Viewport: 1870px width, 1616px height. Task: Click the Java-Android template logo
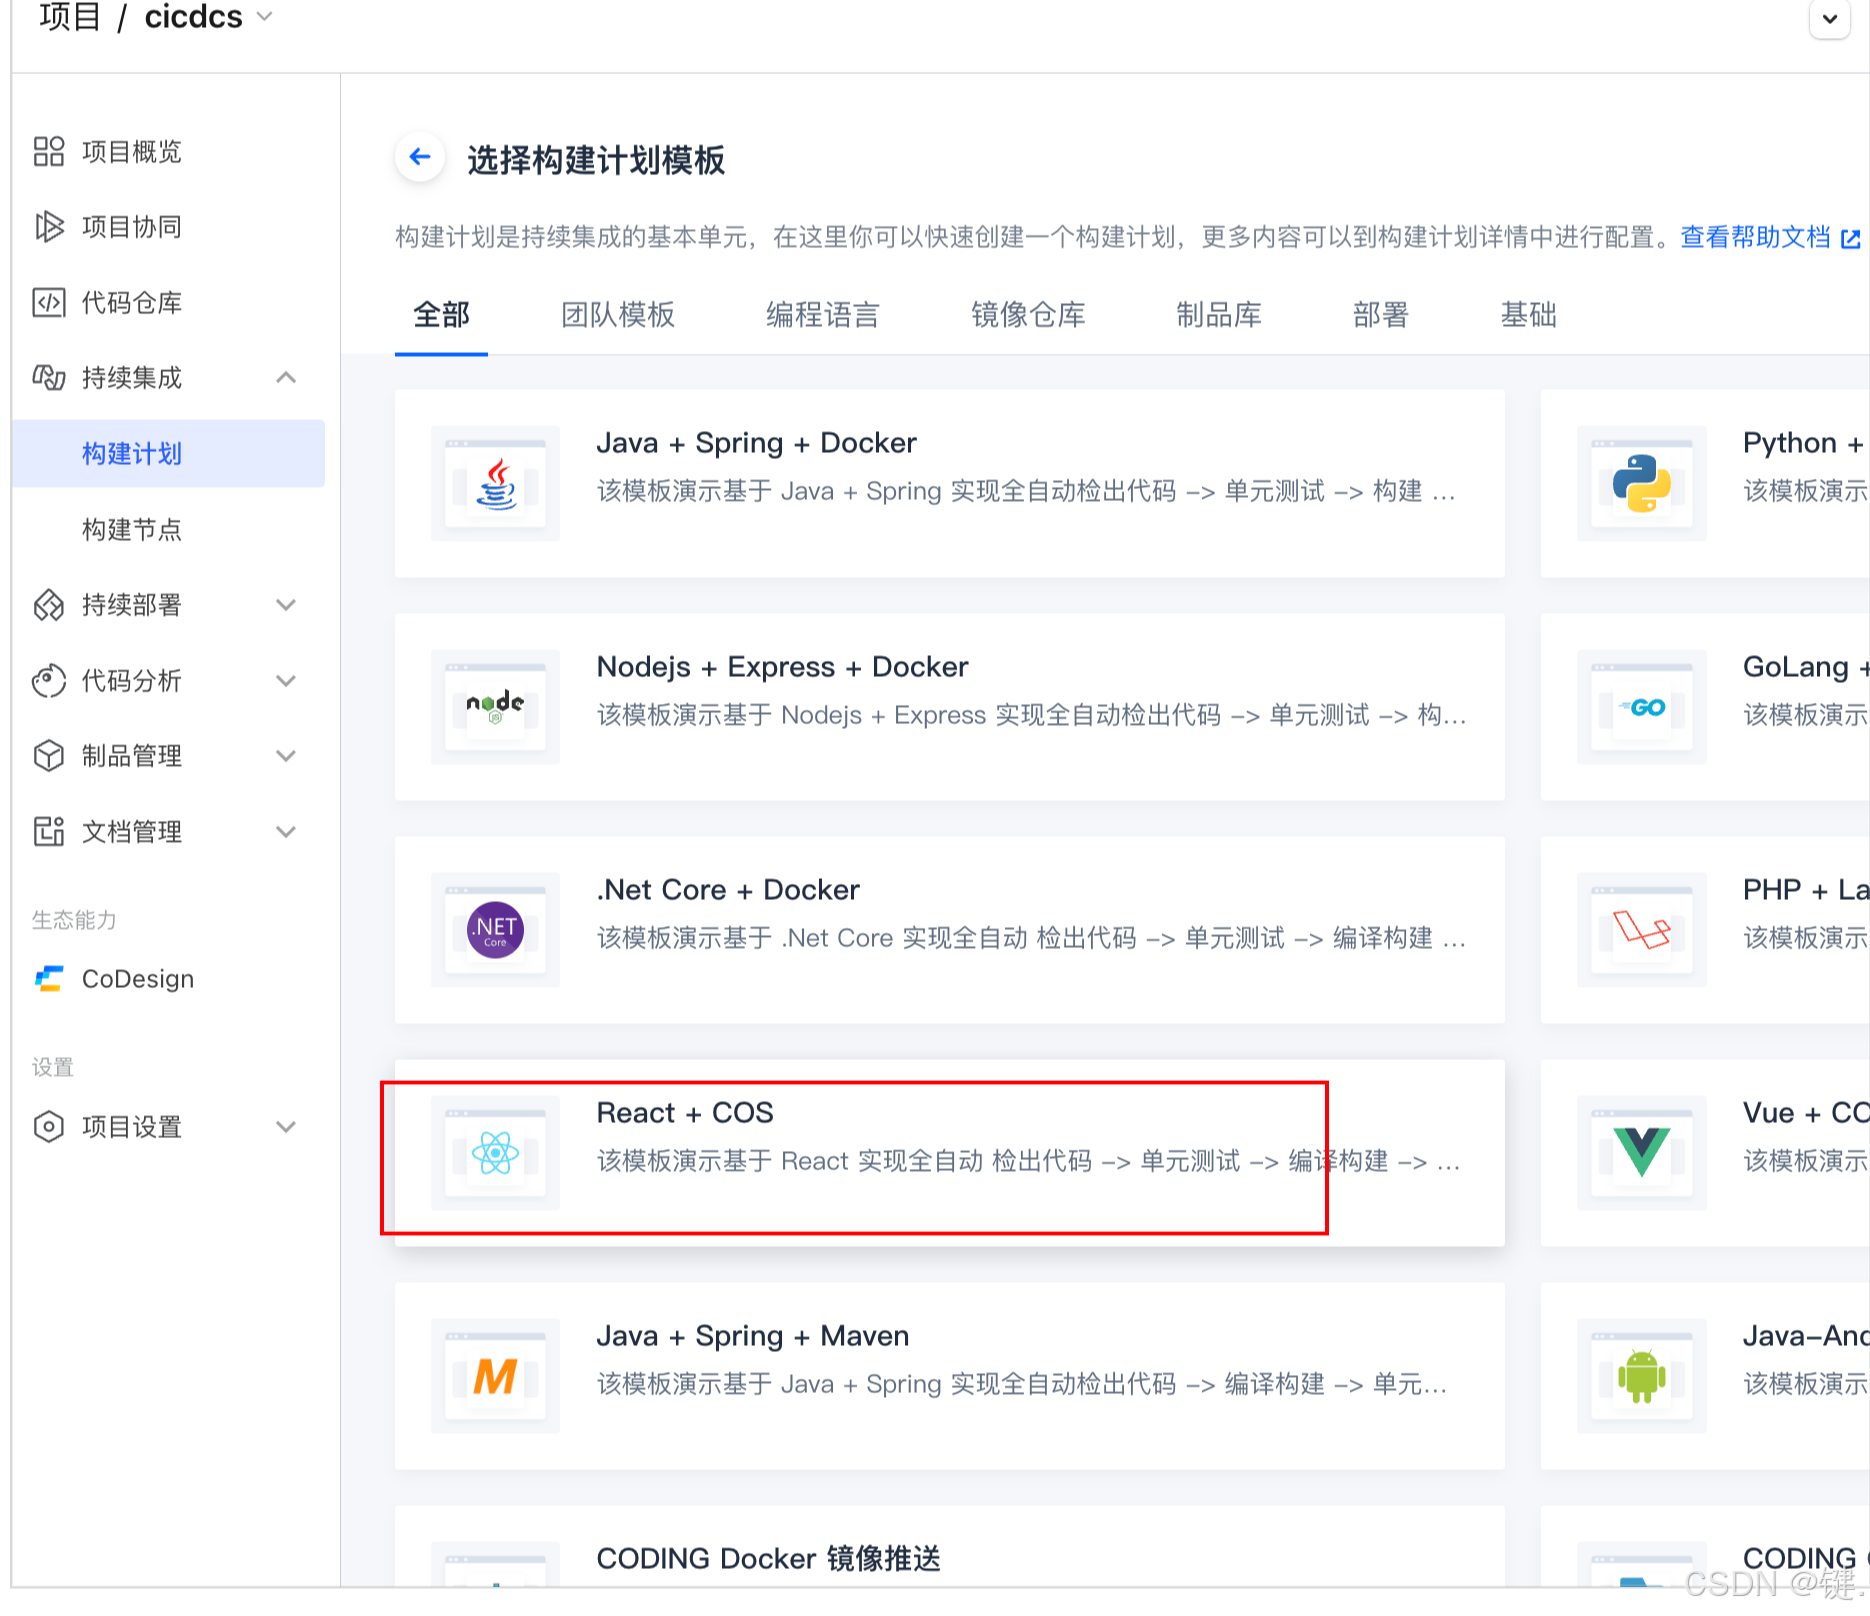(1641, 1376)
